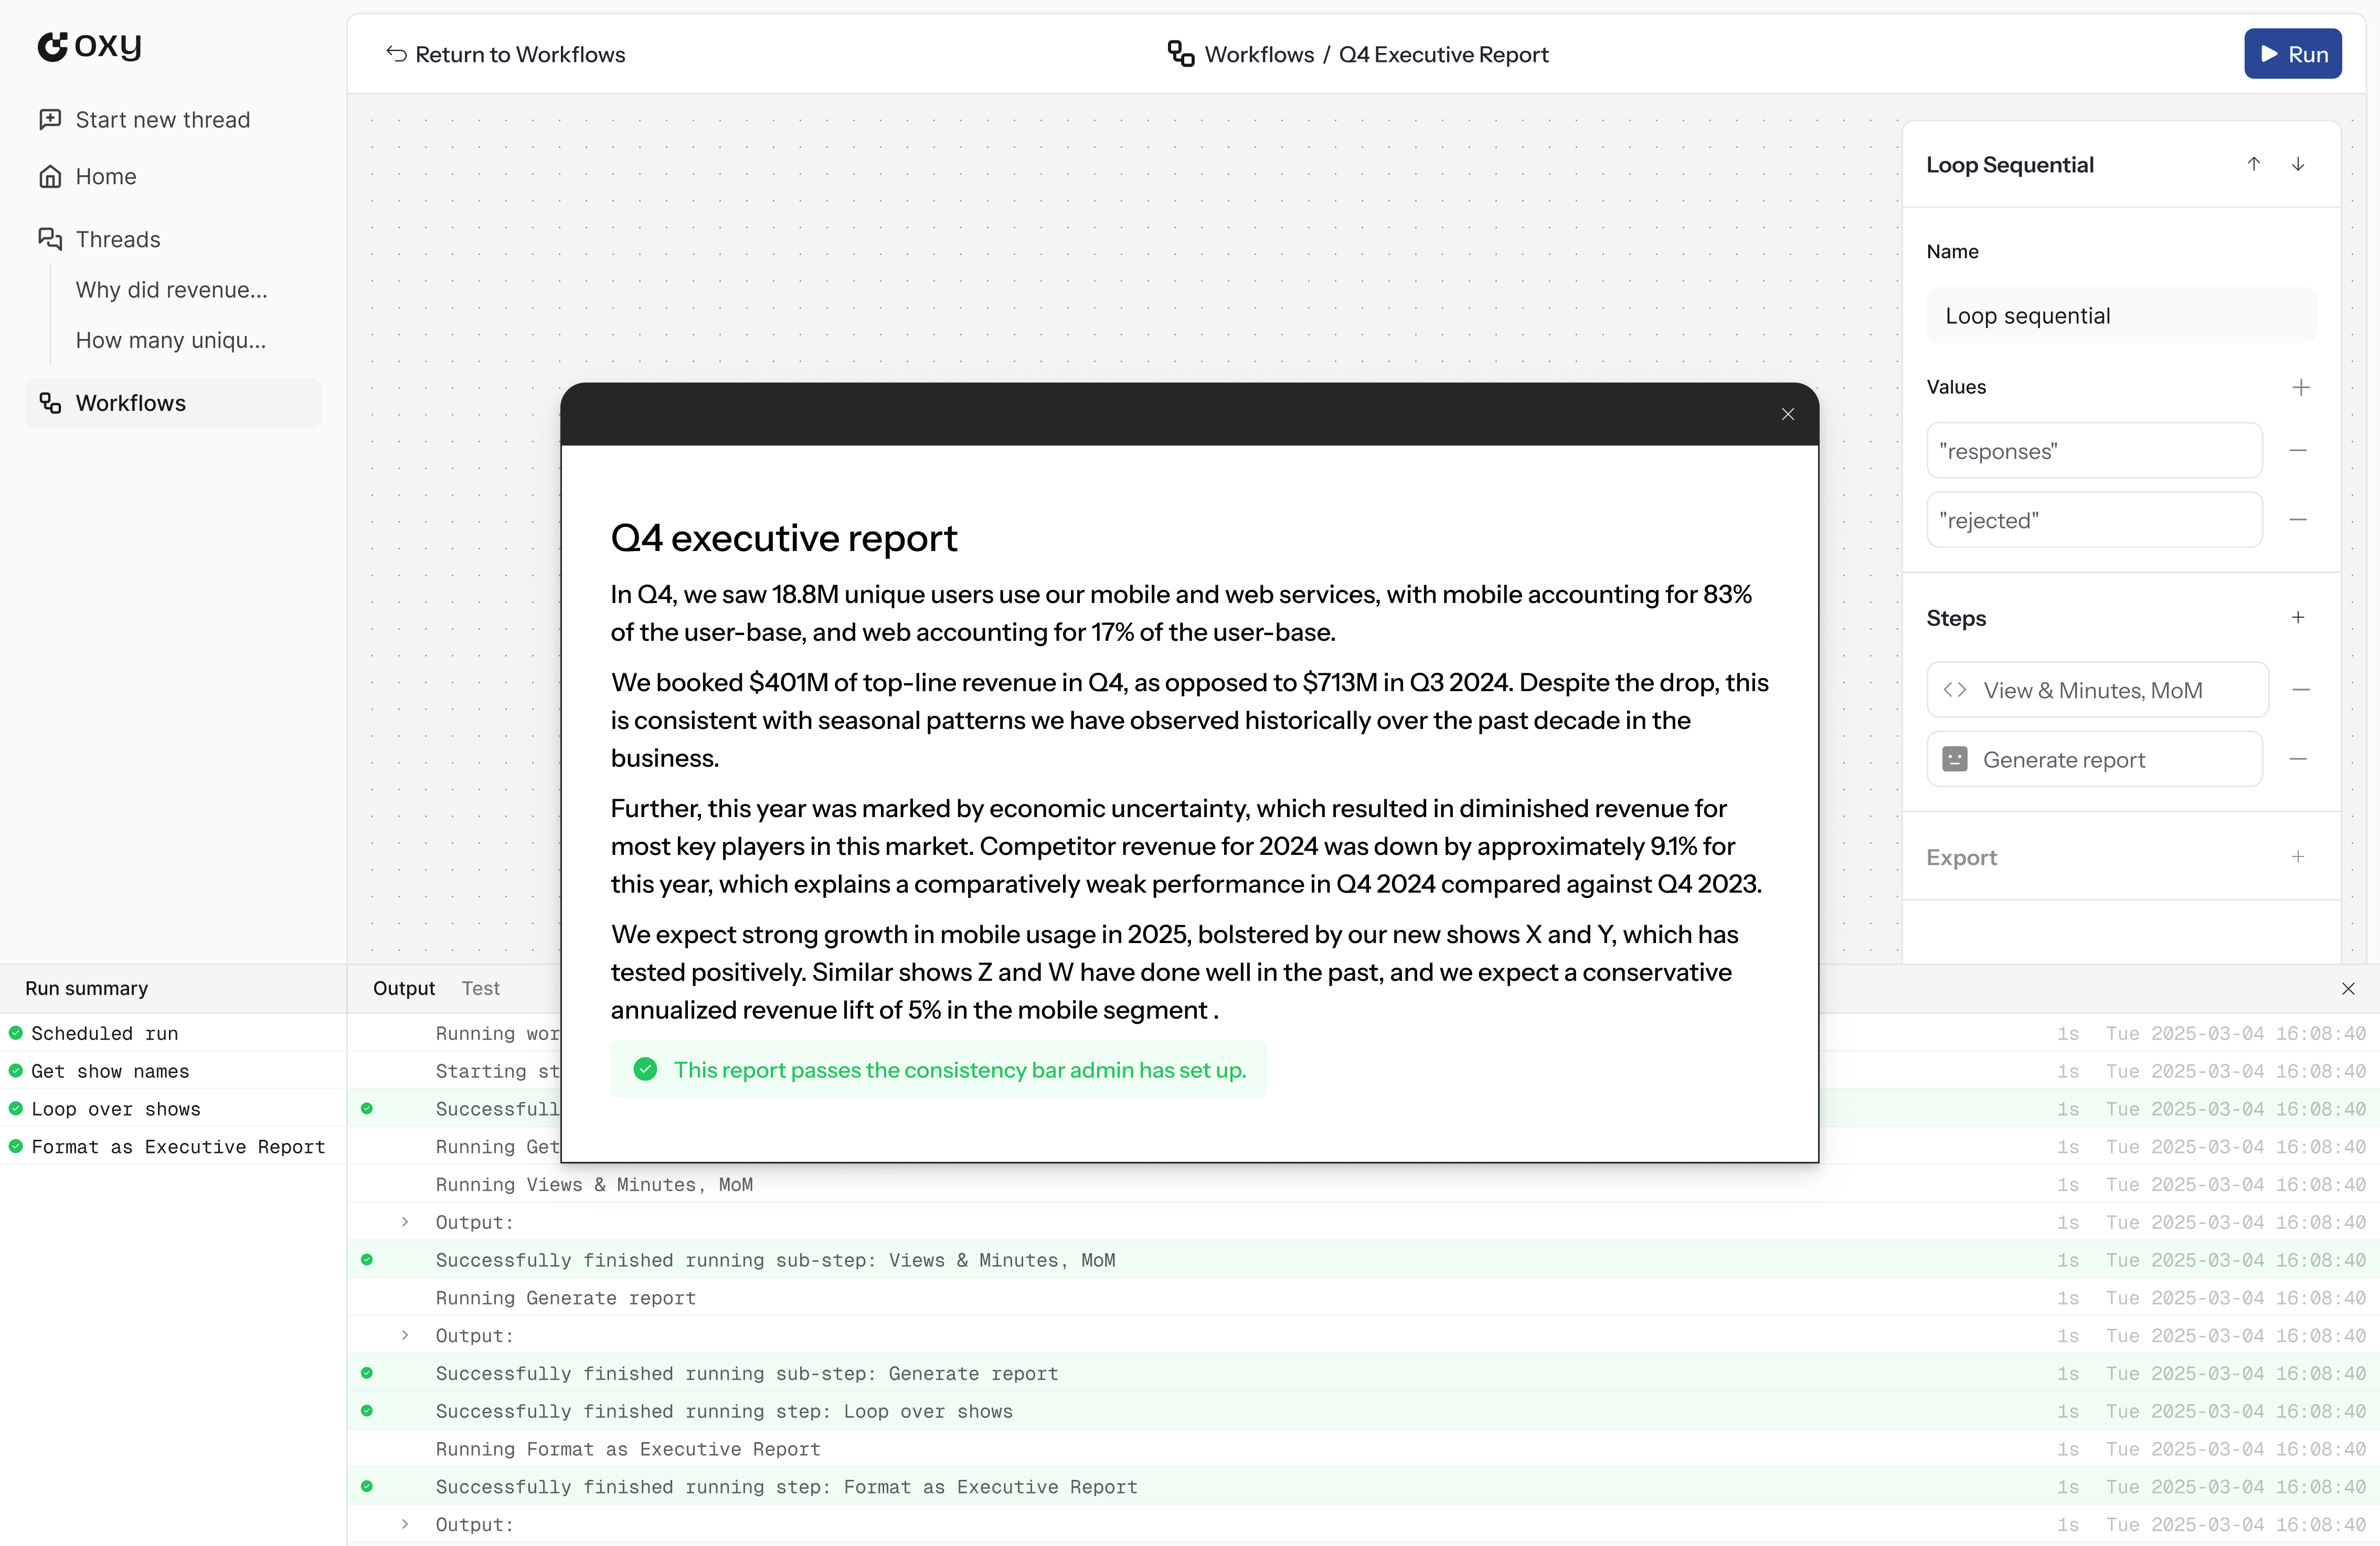2380x1546 pixels.
Task: Move Loop Sequential step up arrow
Action: (2254, 164)
